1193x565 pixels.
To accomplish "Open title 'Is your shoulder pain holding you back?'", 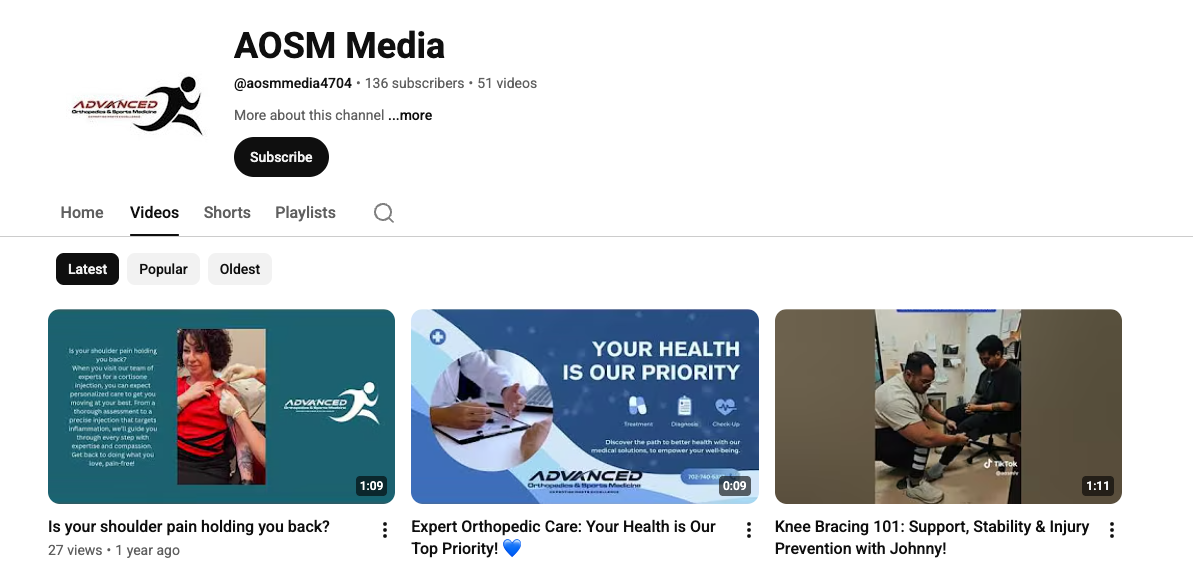I will pyautogui.click(x=189, y=527).
